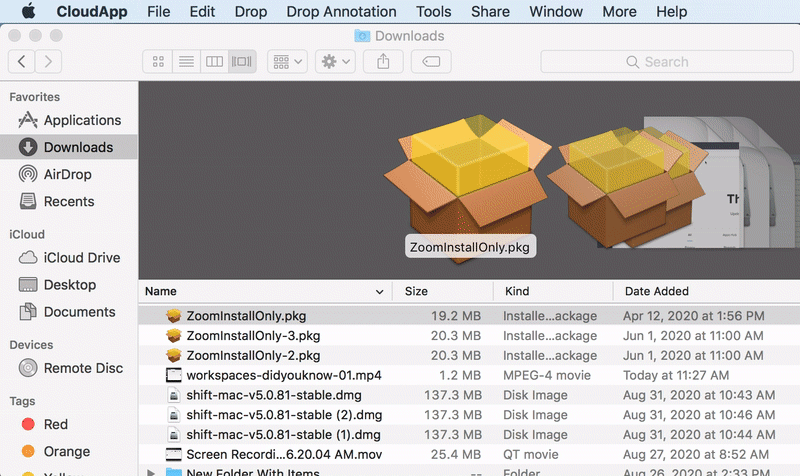The width and height of the screenshot is (800, 476).
Task: Open AirDrop in the sidebar
Action: click(x=69, y=174)
